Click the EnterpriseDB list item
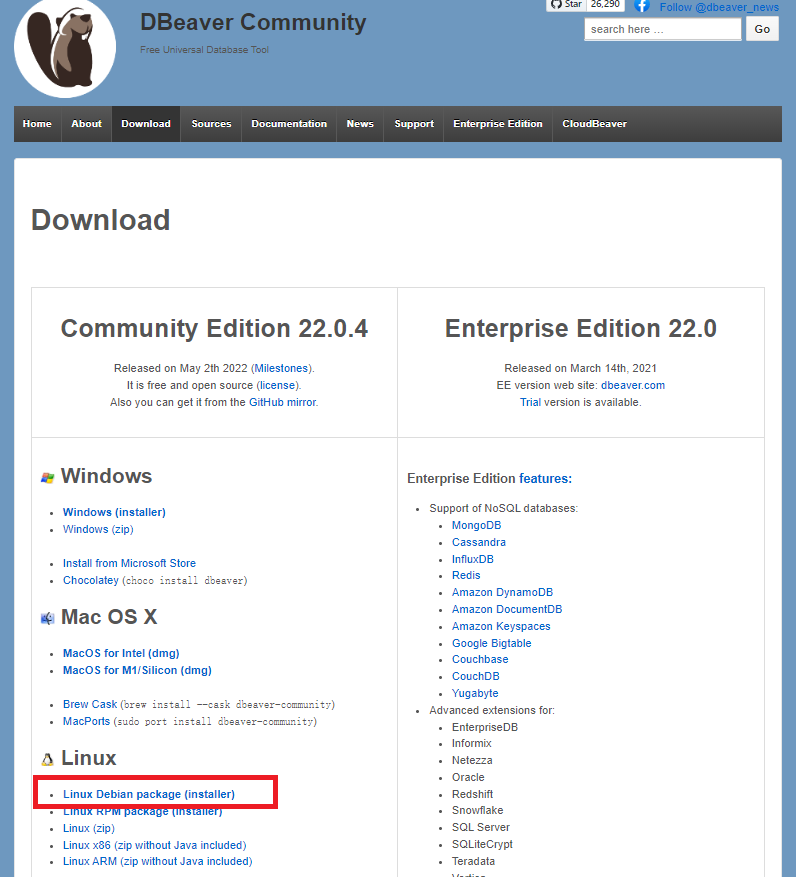This screenshot has width=796, height=877. point(484,727)
